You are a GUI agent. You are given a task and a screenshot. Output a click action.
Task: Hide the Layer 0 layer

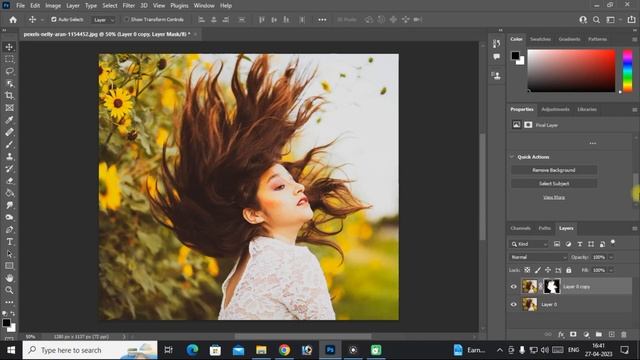tap(513, 304)
